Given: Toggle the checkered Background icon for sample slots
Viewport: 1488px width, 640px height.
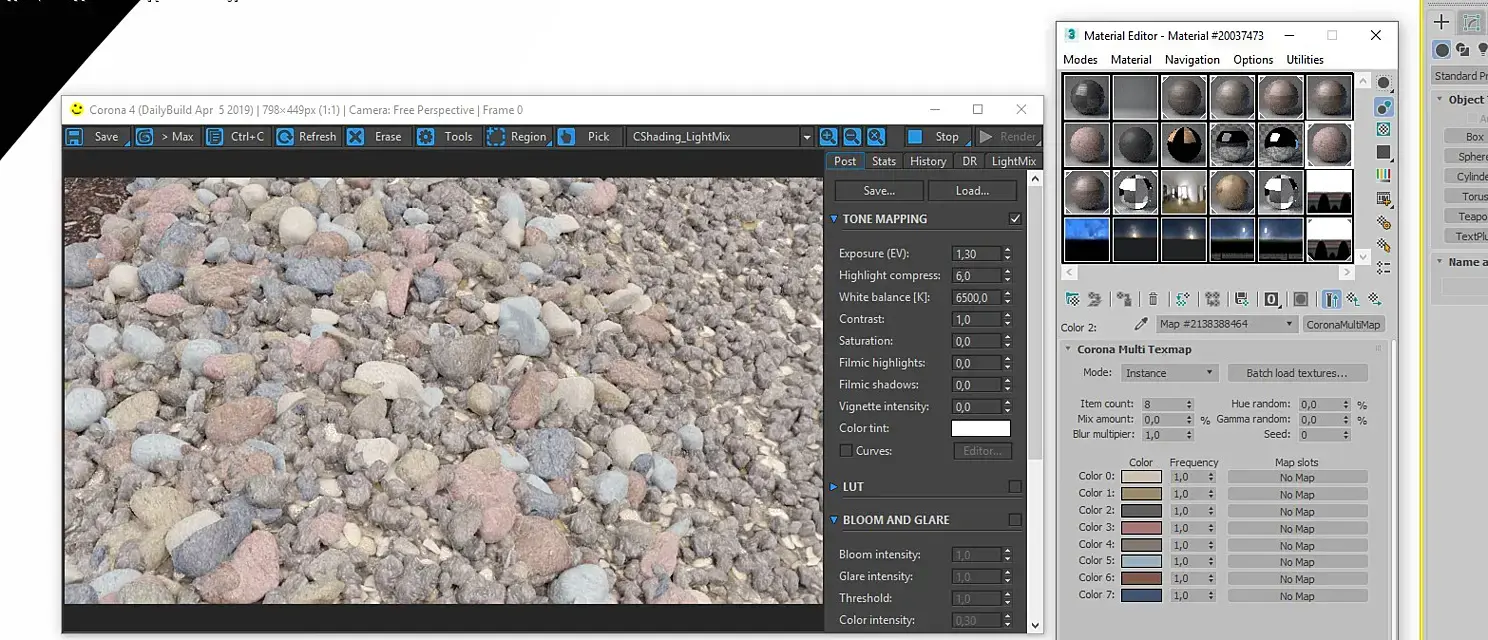Looking at the screenshot, I should point(1384,130).
